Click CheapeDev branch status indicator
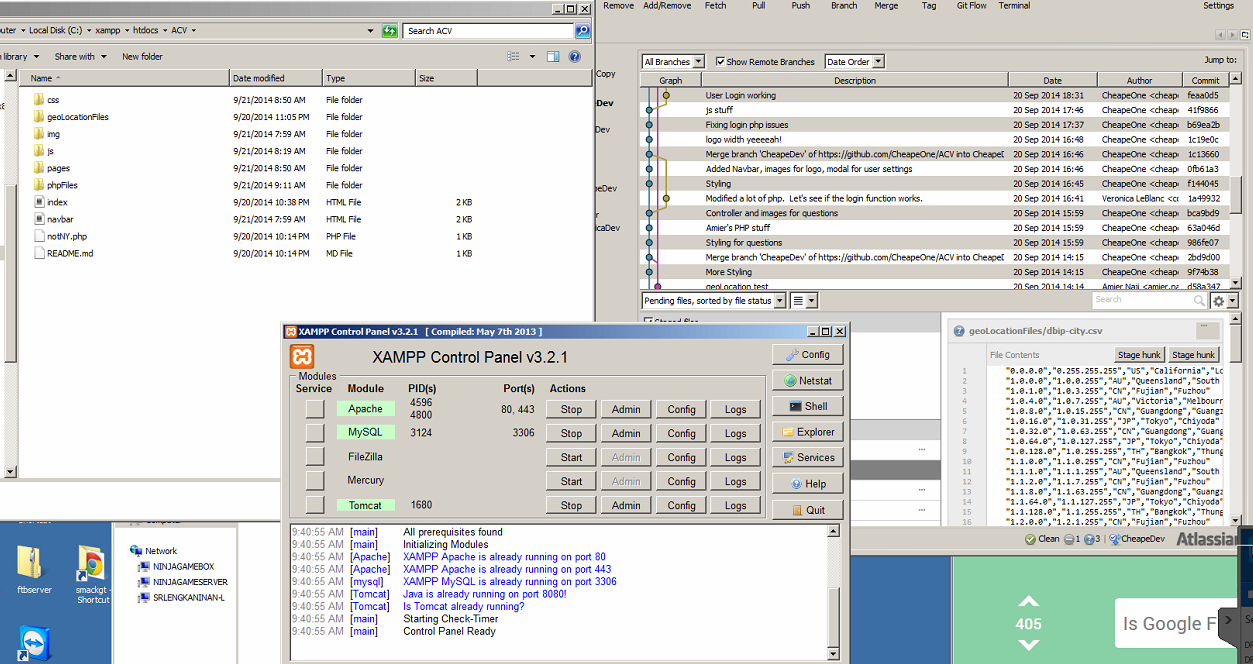 coord(1137,539)
